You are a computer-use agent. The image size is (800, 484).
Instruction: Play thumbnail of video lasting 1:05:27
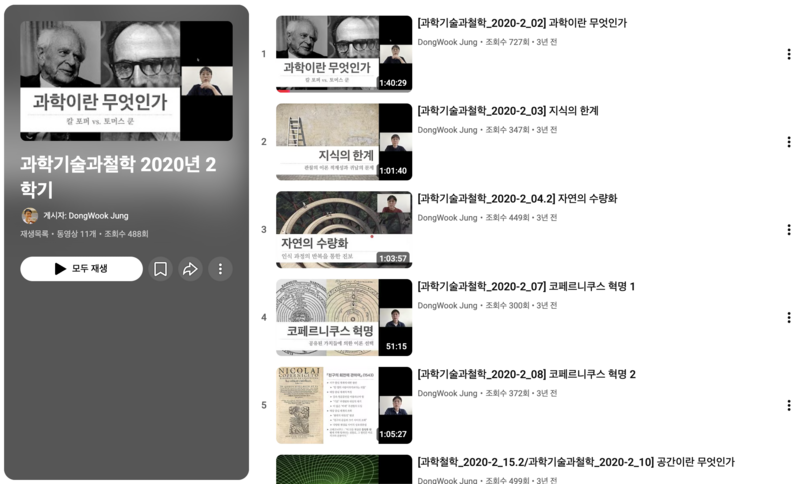(x=344, y=405)
